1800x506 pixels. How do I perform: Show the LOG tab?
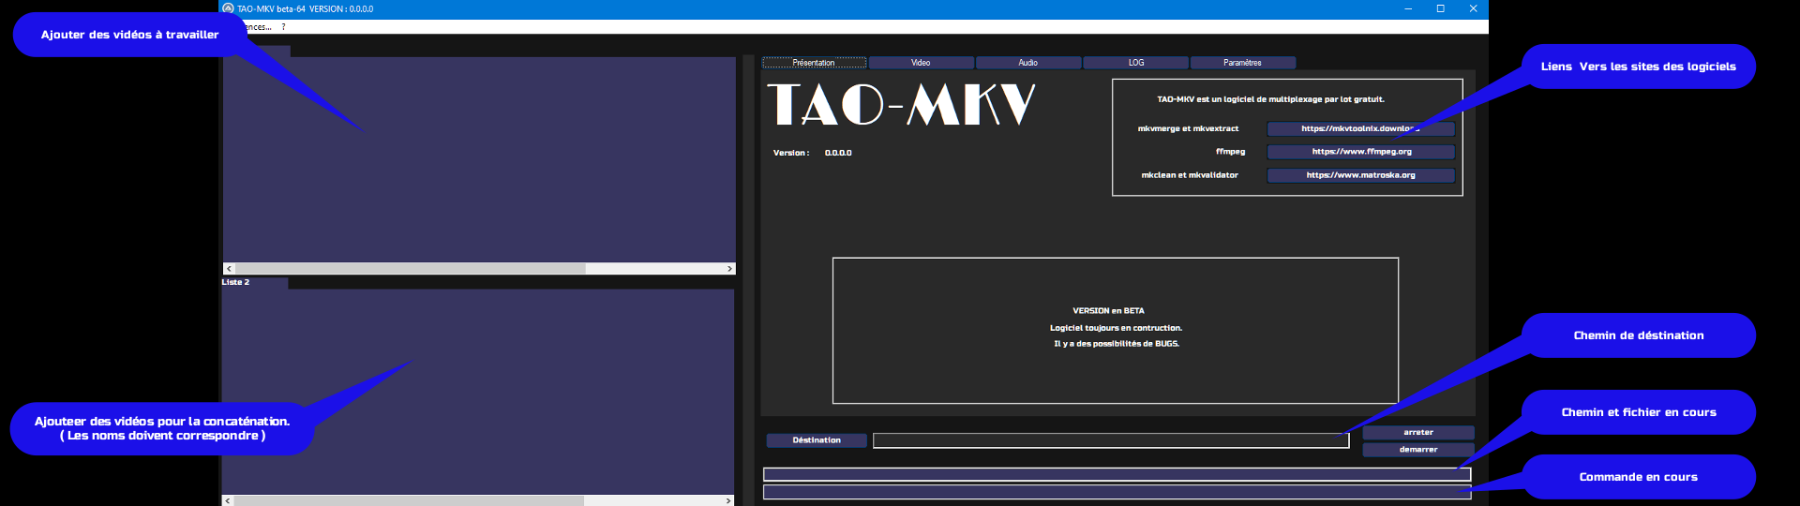(1136, 63)
